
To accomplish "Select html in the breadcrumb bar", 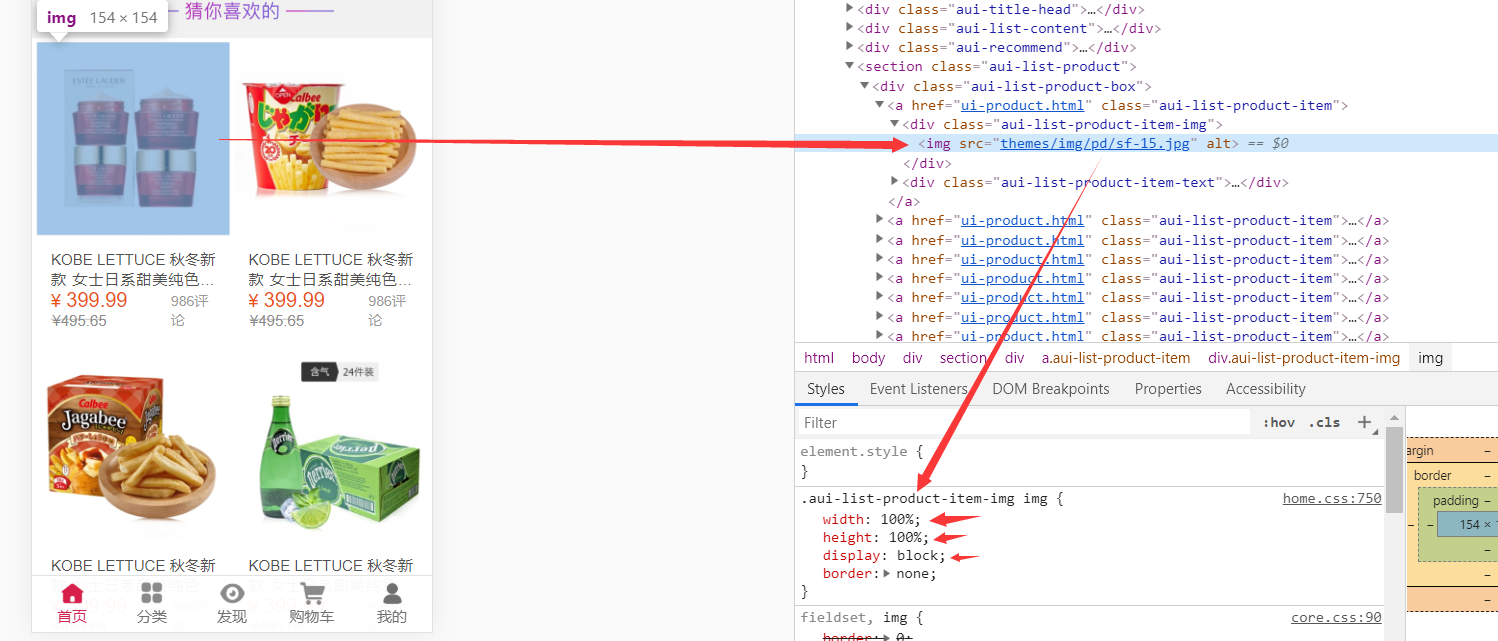I will 819,358.
